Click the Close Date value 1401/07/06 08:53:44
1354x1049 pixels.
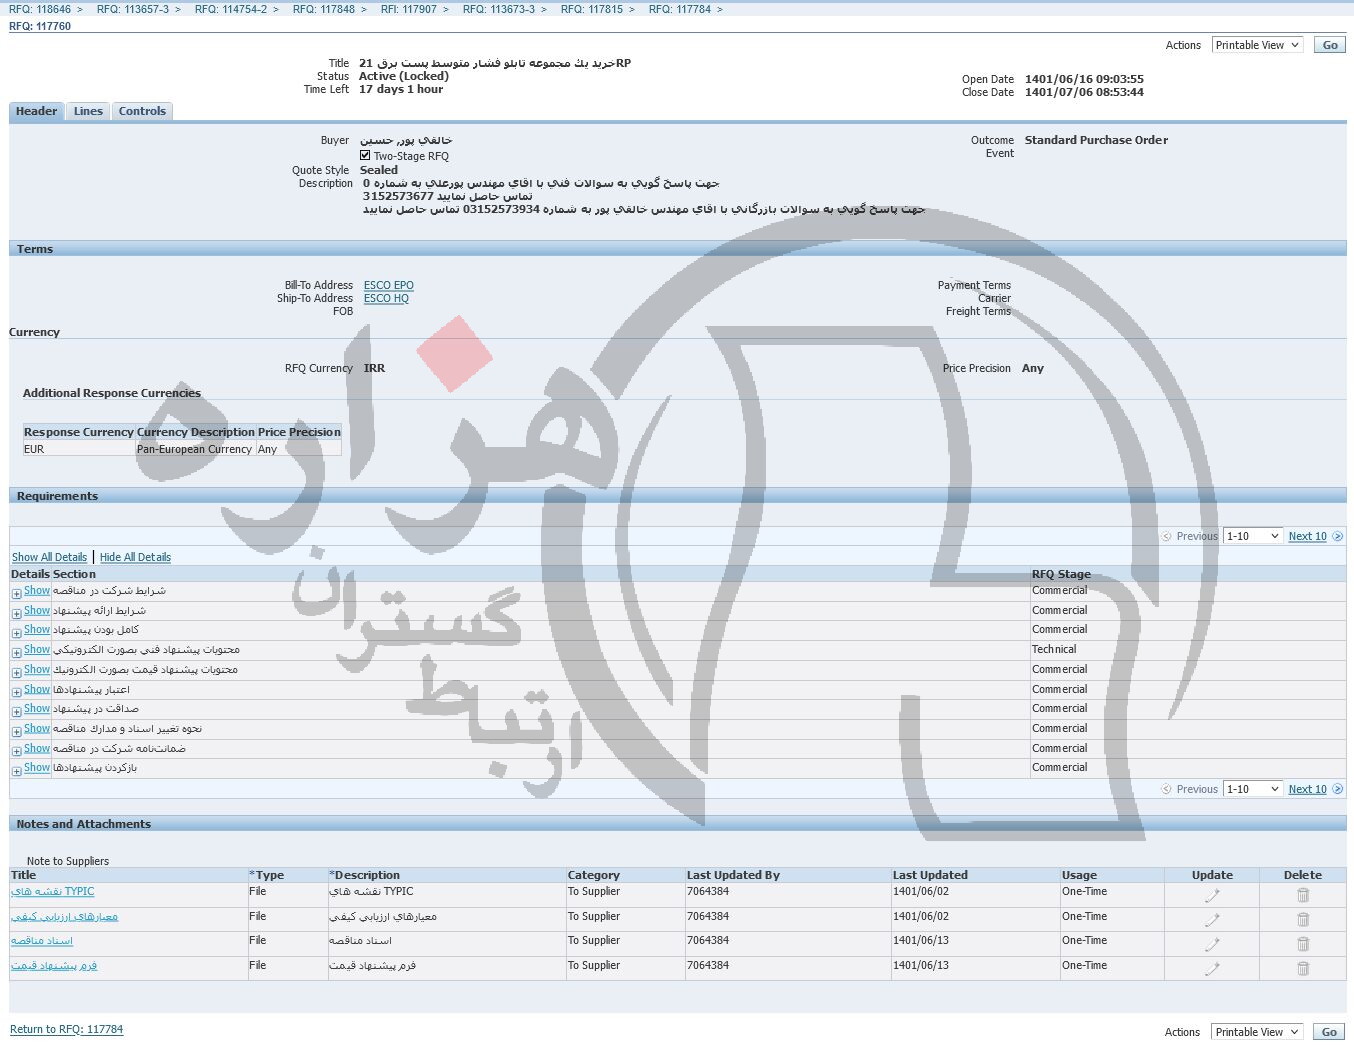click(x=1084, y=92)
